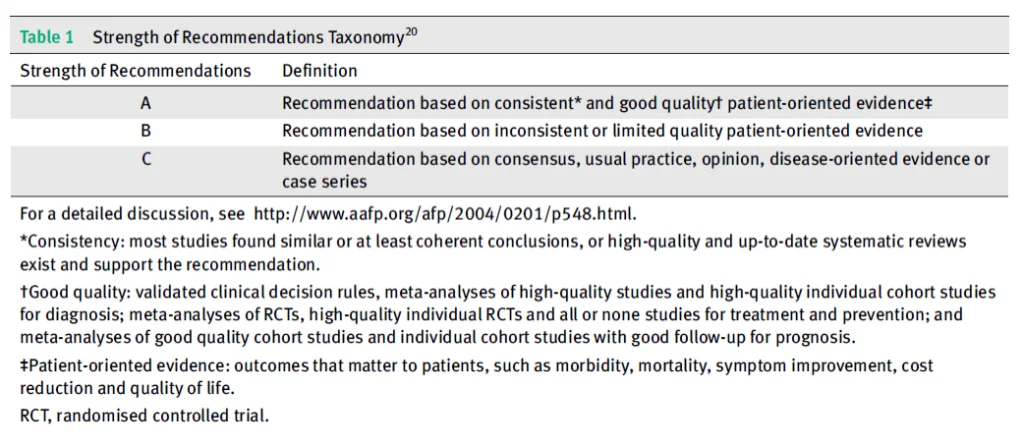Viewport: 1023px width, 445px height.
Task: Select the grade B cell
Action: pyautogui.click(x=146, y=130)
